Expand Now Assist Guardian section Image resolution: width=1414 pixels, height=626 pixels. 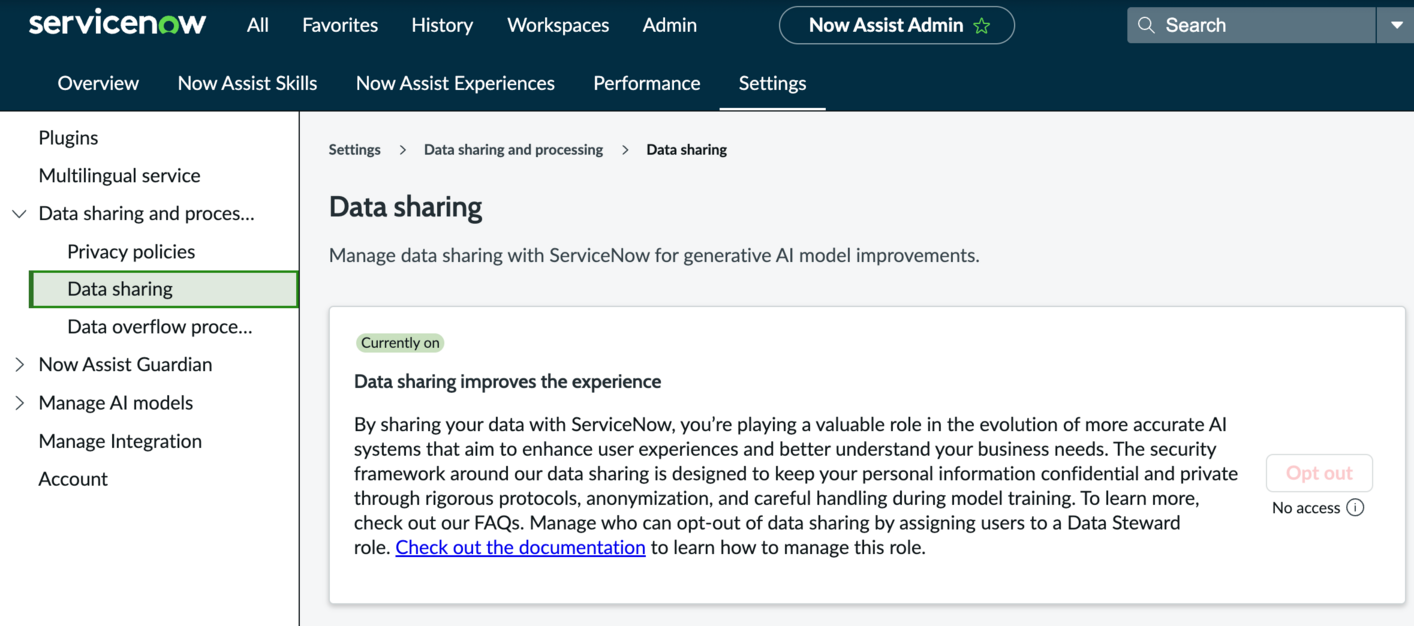tap(19, 365)
